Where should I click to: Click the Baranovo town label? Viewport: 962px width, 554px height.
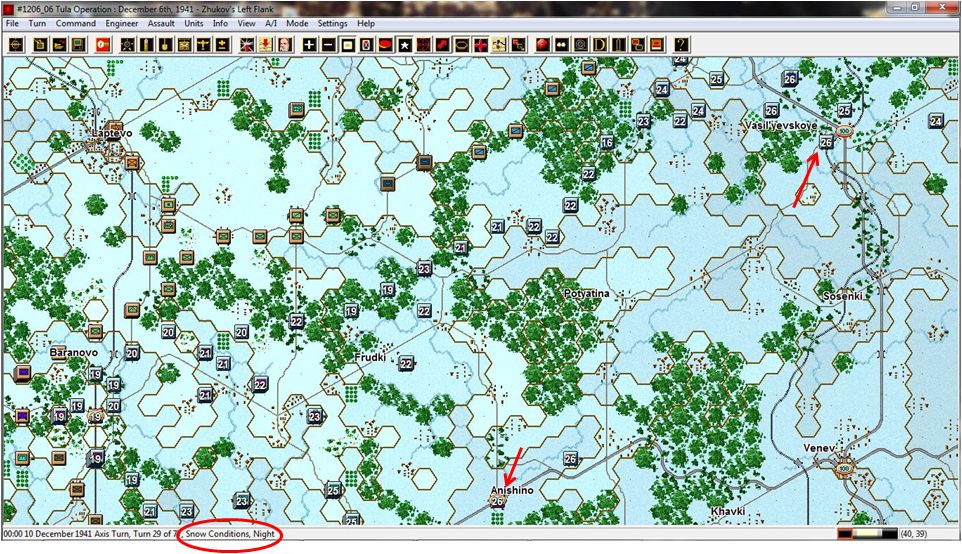(x=74, y=353)
